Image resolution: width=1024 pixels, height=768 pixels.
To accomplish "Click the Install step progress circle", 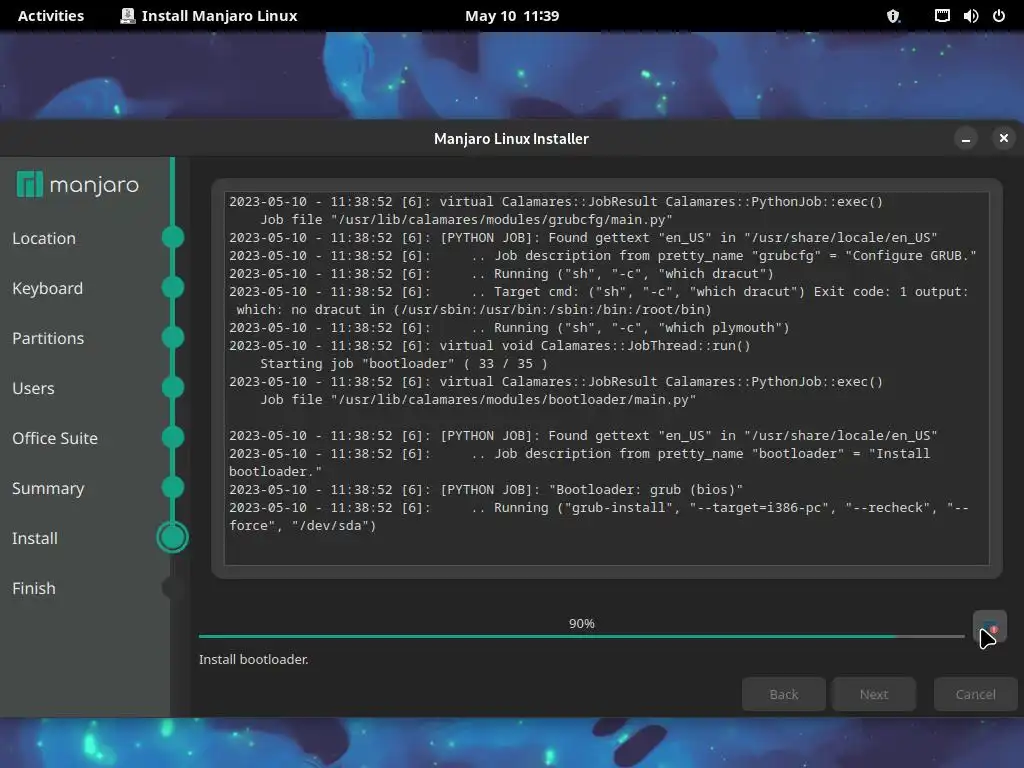I will [172, 537].
